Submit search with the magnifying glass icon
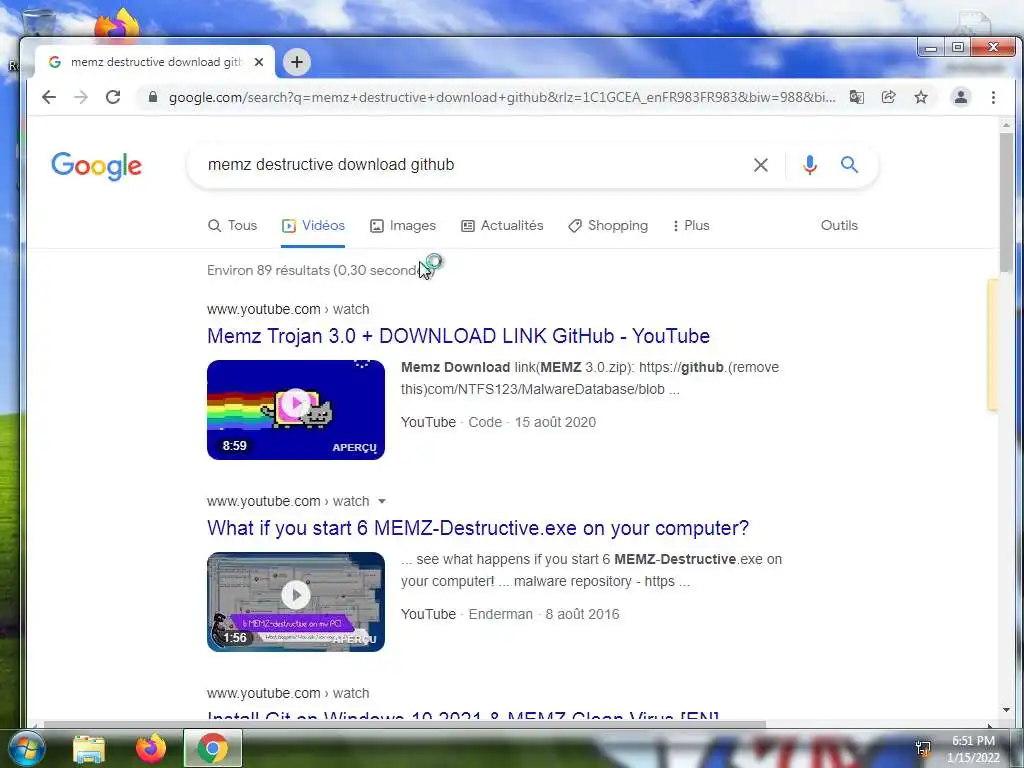 click(x=849, y=165)
